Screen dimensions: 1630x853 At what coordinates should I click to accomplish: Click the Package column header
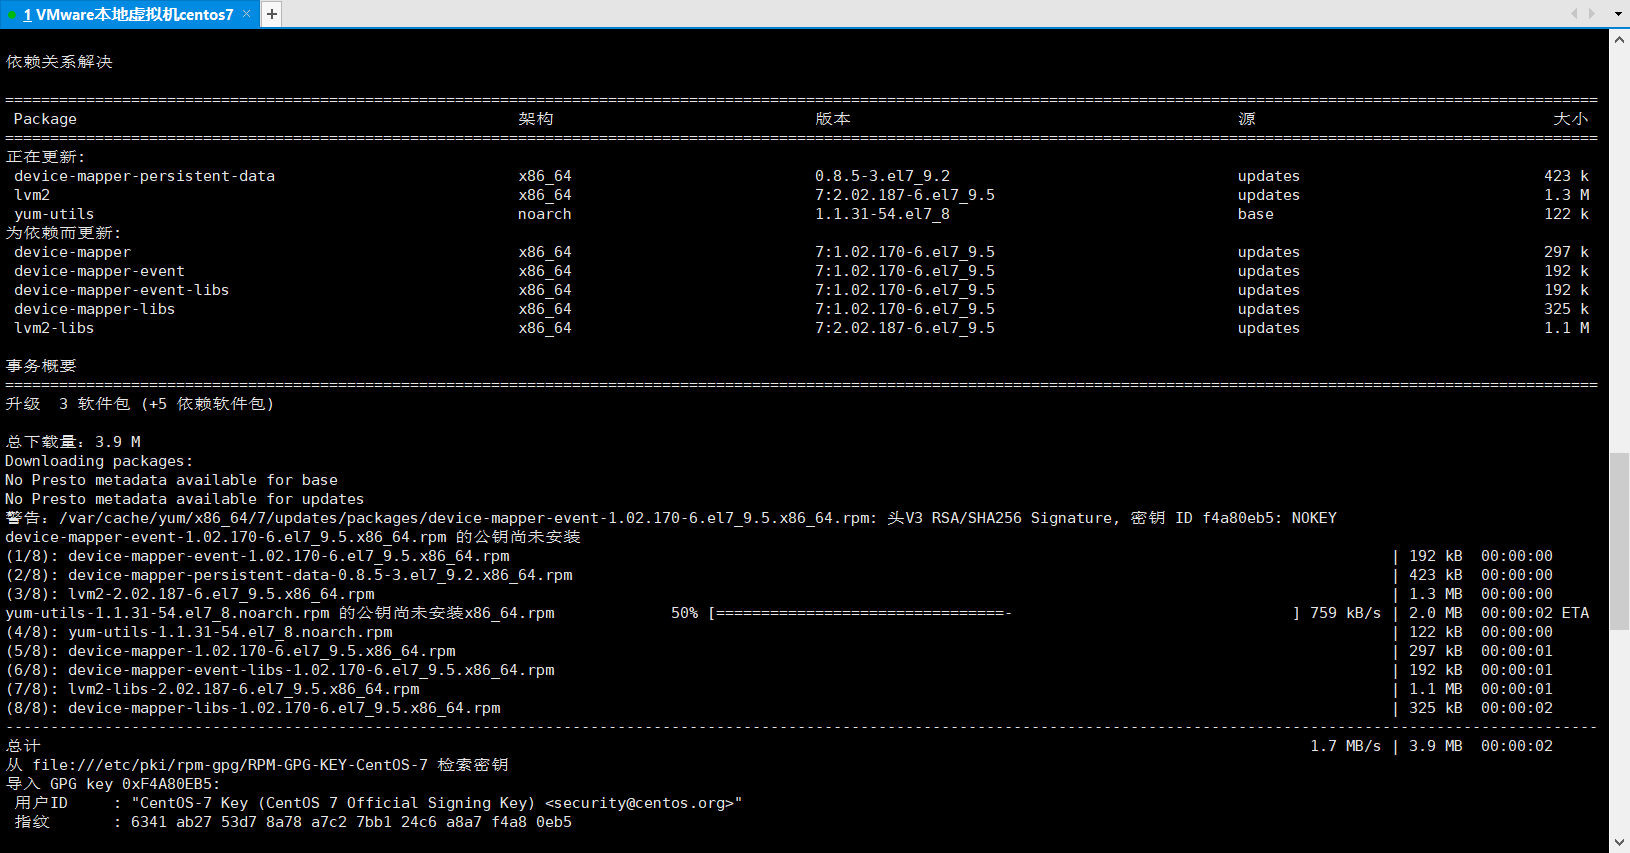pos(45,119)
